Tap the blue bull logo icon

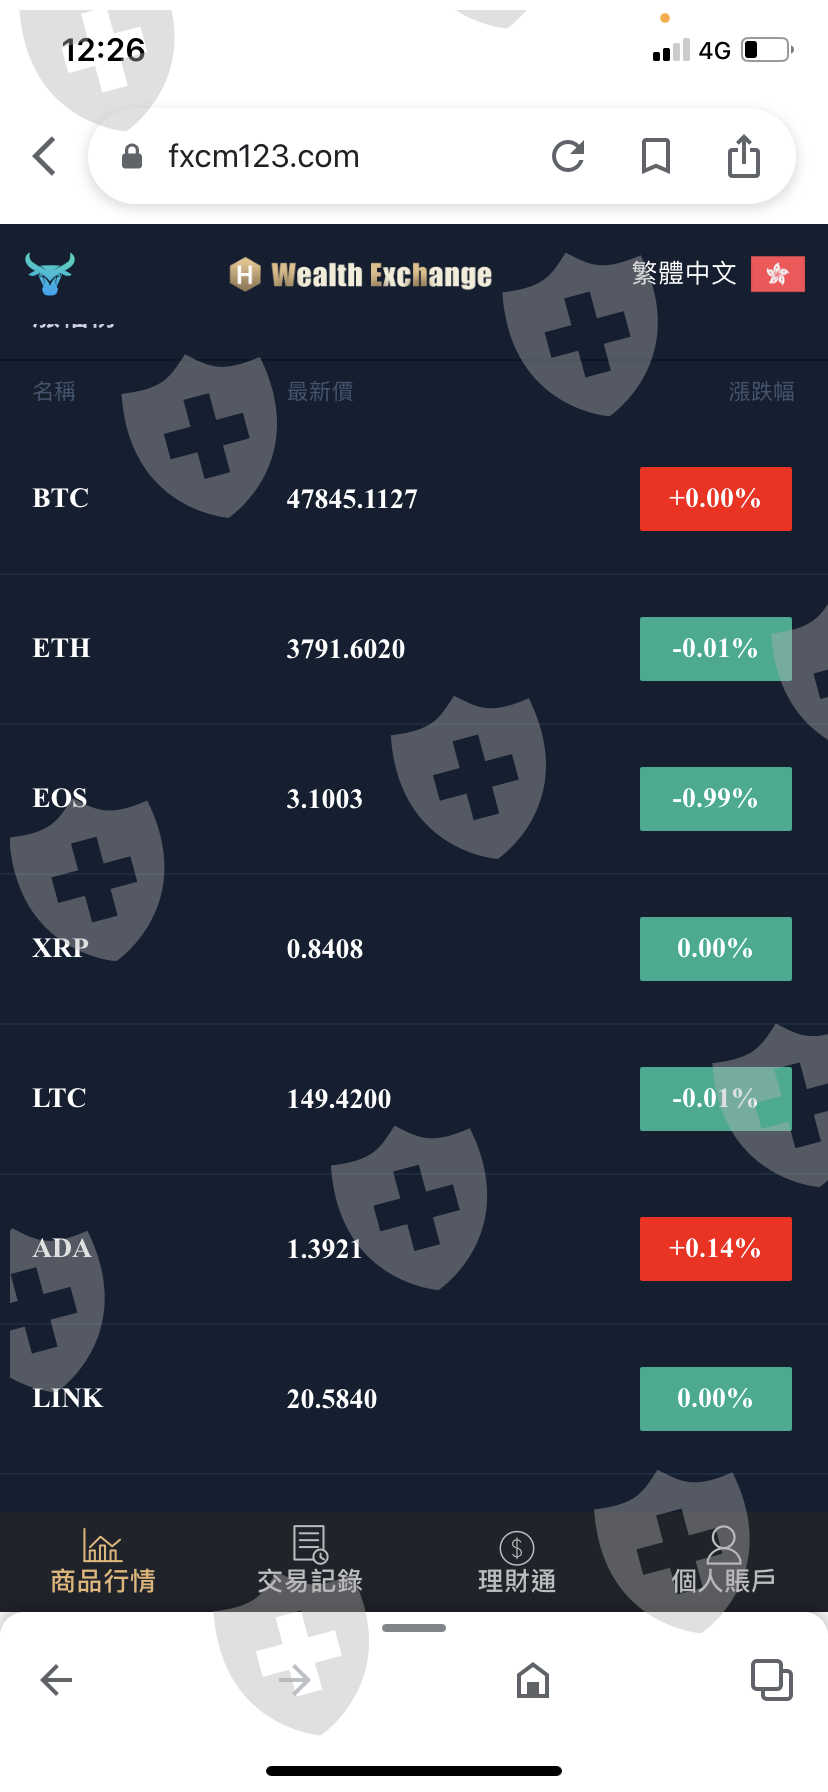point(50,273)
